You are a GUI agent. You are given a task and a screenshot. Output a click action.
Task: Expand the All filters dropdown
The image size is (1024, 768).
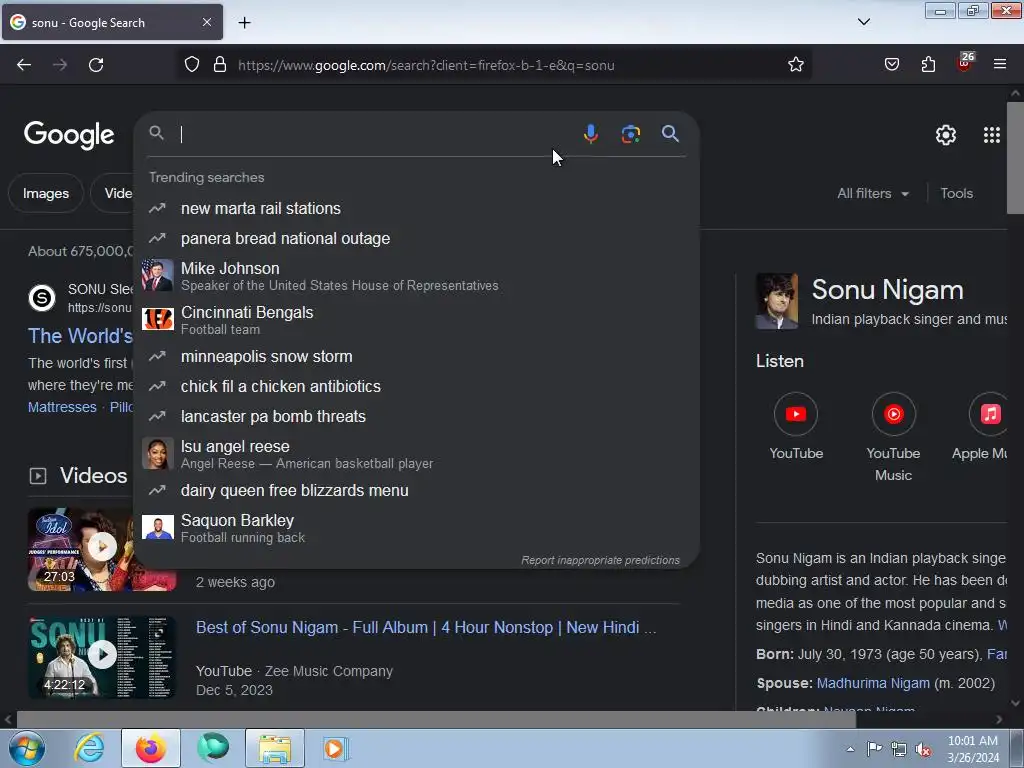tap(873, 193)
